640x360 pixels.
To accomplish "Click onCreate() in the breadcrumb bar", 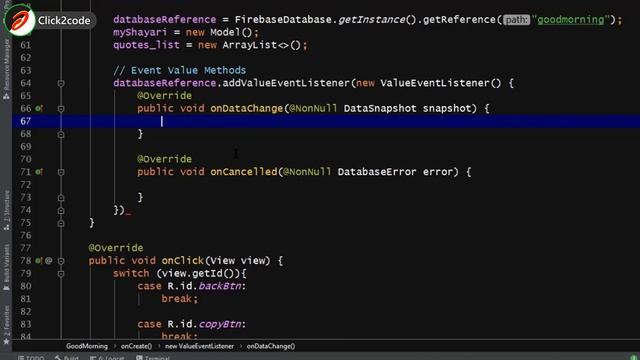I will point(136,346).
